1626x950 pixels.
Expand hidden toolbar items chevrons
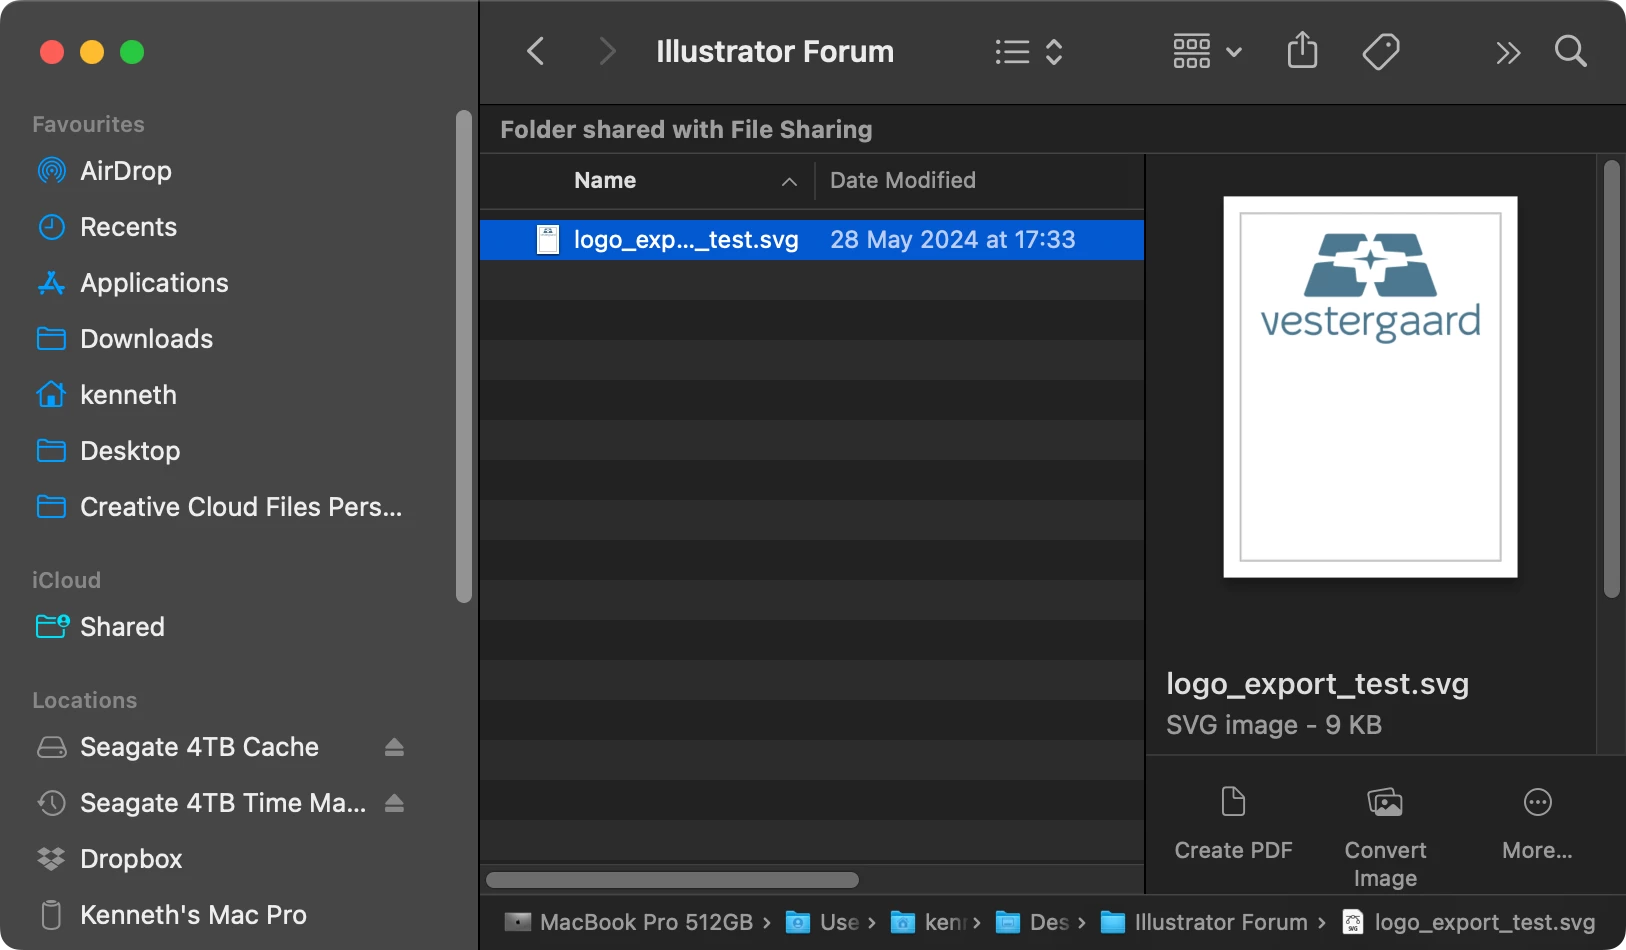[x=1508, y=52]
